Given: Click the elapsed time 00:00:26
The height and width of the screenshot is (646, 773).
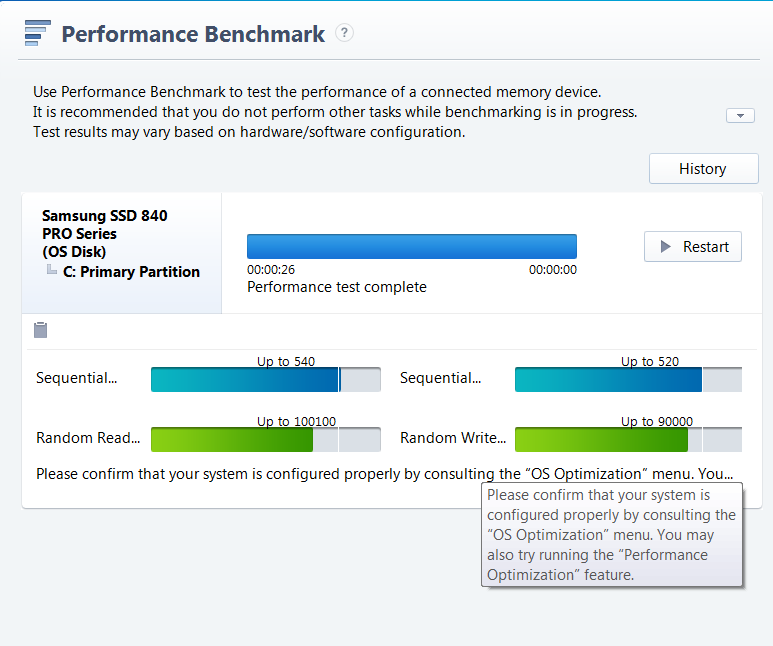Looking at the screenshot, I should pyautogui.click(x=271, y=270).
